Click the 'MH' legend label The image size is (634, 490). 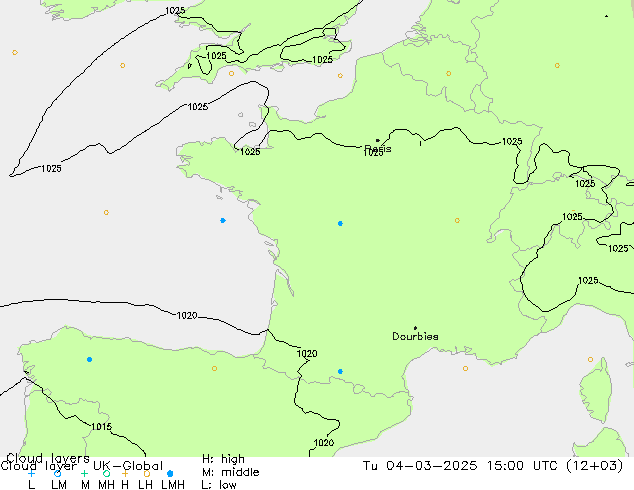pyautogui.click(x=106, y=485)
